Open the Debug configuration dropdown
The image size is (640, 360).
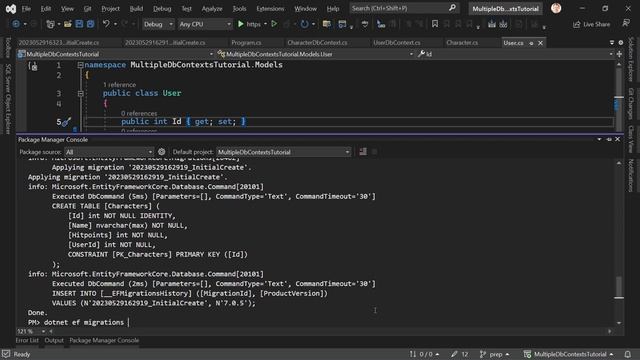158,24
